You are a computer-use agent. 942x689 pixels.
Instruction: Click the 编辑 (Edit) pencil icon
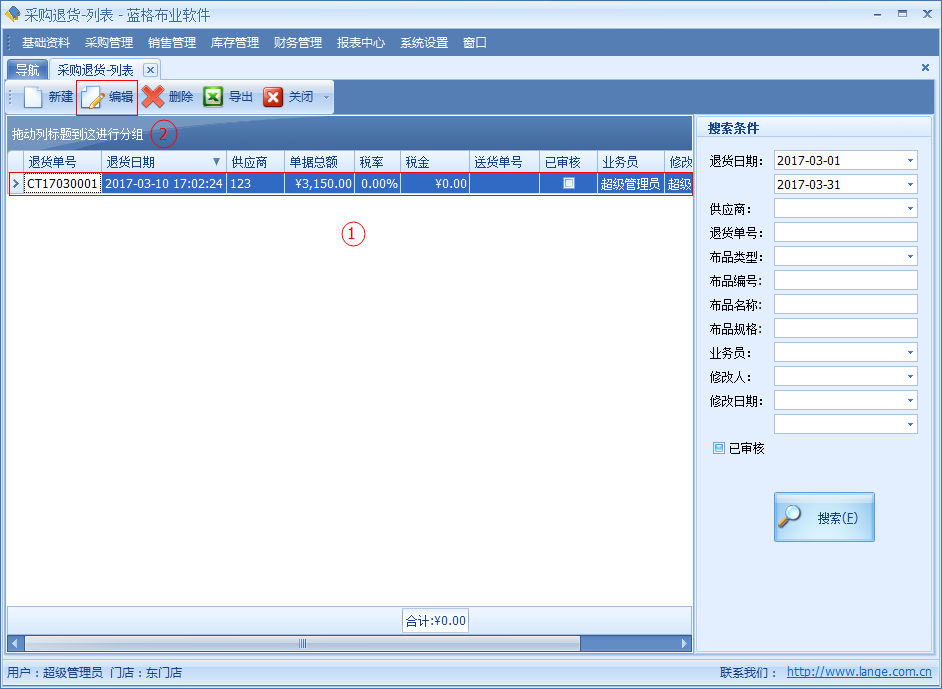click(94, 97)
